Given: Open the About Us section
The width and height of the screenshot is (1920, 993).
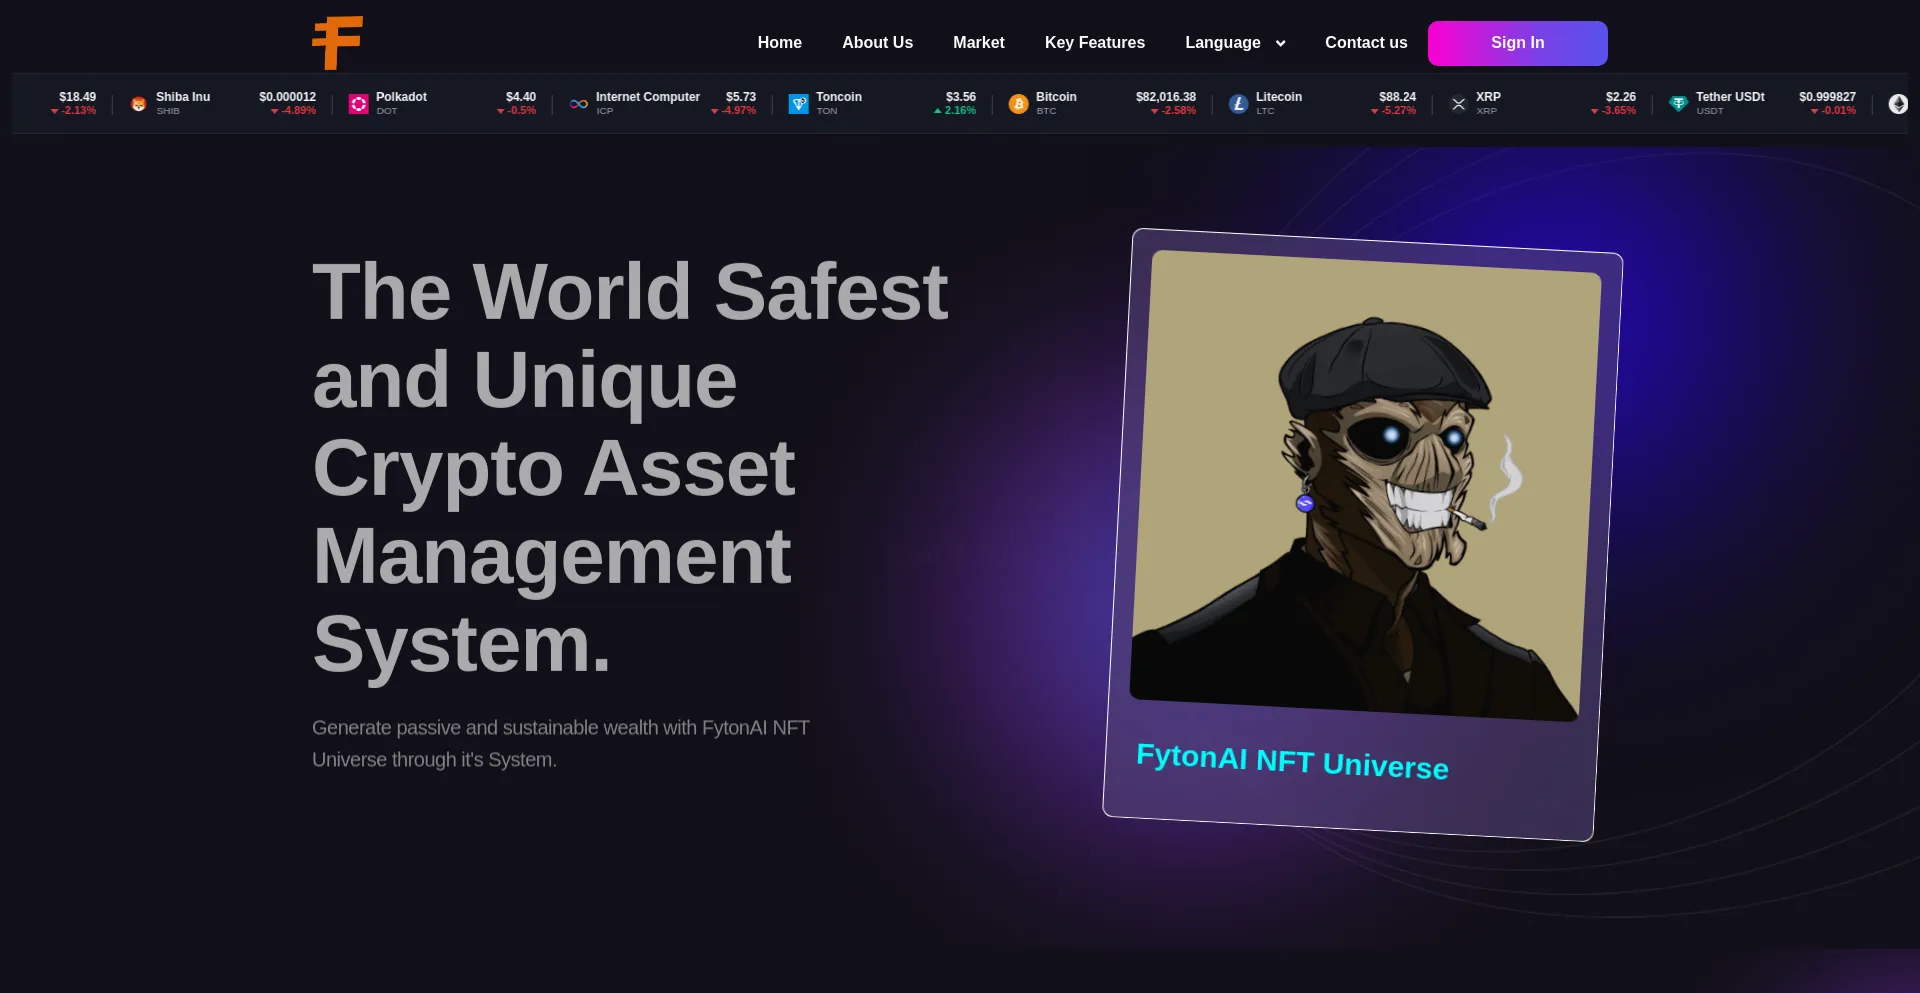Looking at the screenshot, I should pos(877,43).
